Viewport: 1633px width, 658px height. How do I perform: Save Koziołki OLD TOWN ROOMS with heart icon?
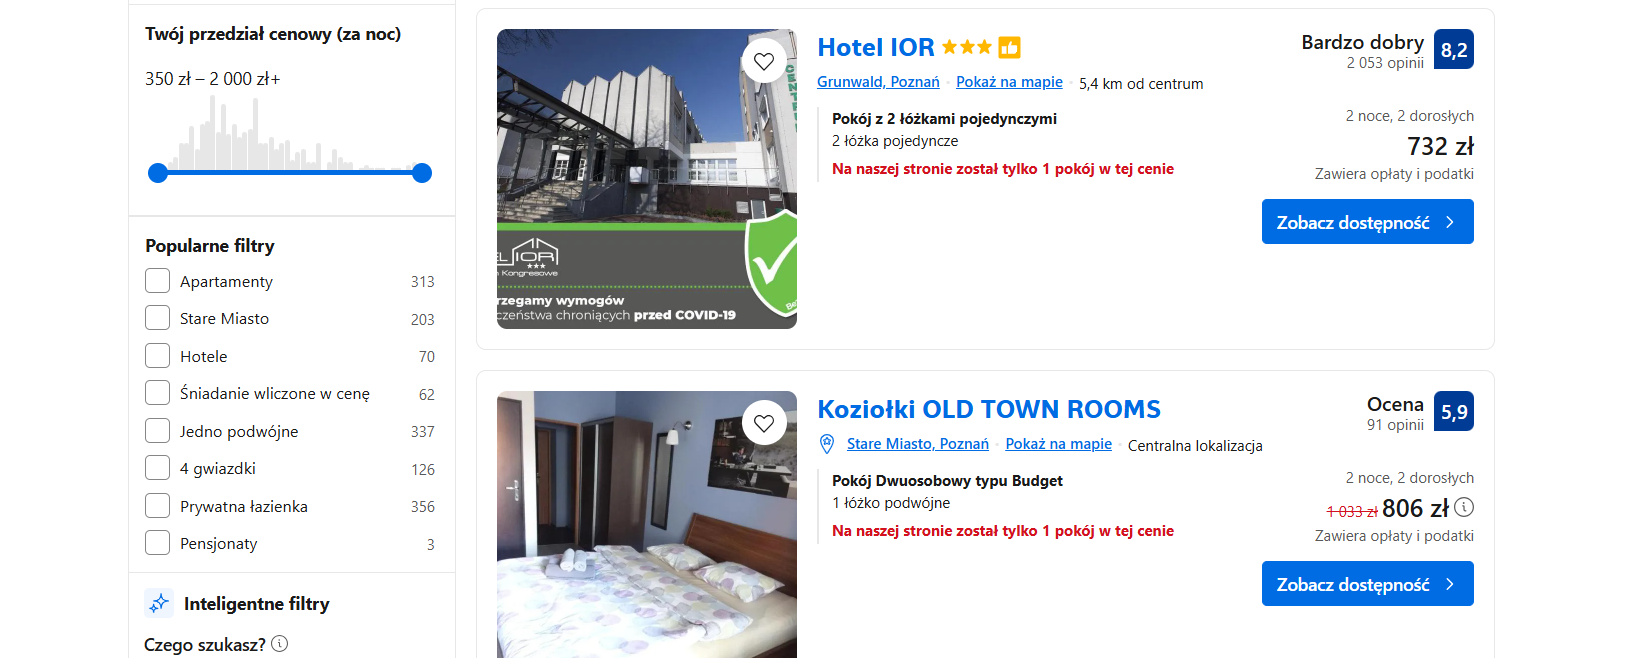(764, 424)
